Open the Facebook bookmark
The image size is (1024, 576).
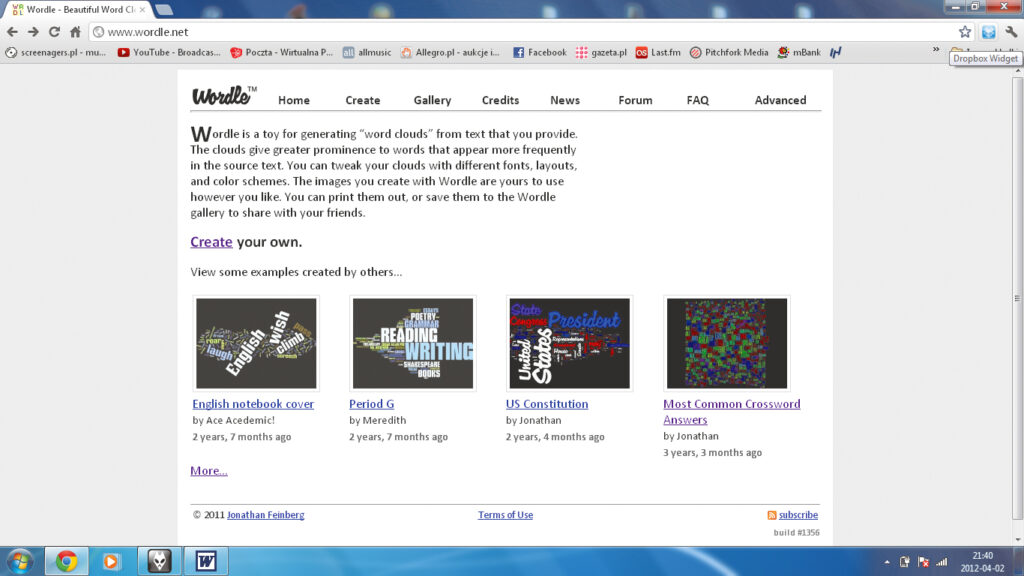pos(539,52)
